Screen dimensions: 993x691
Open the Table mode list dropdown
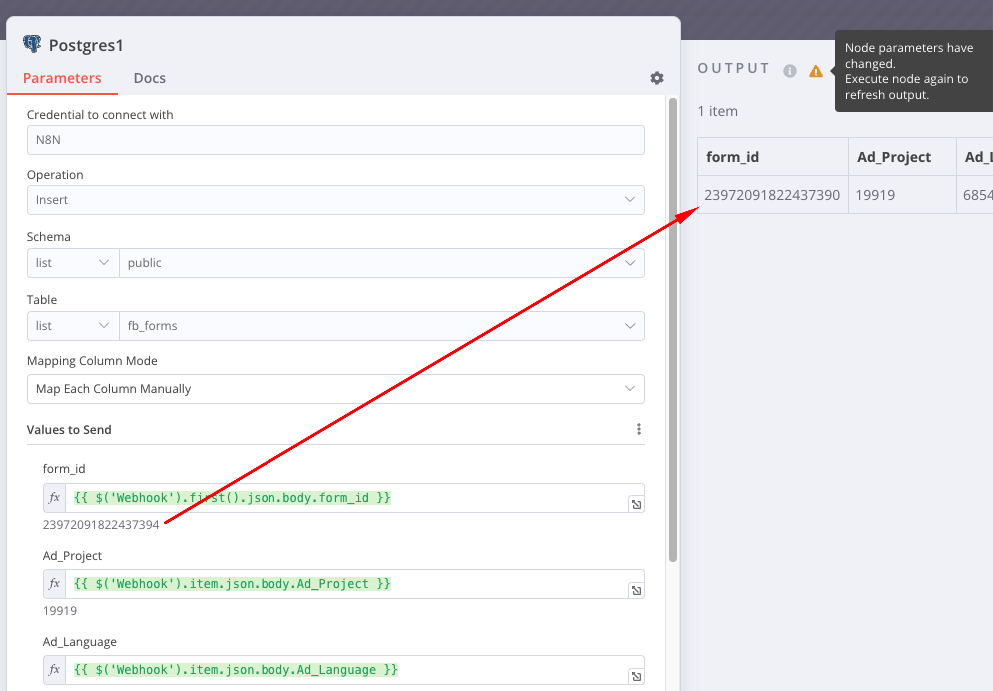(73, 326)
